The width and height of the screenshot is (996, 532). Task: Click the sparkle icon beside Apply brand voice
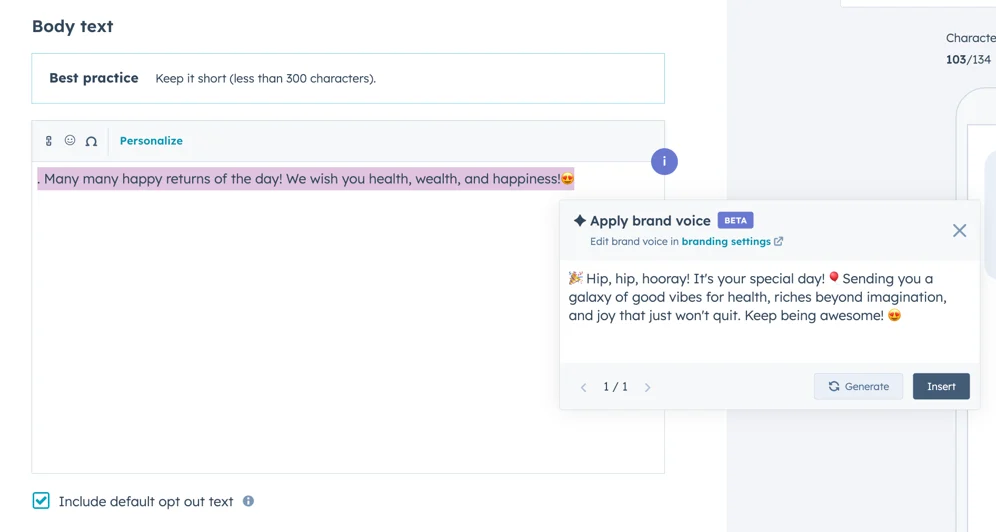coord(579,220)
